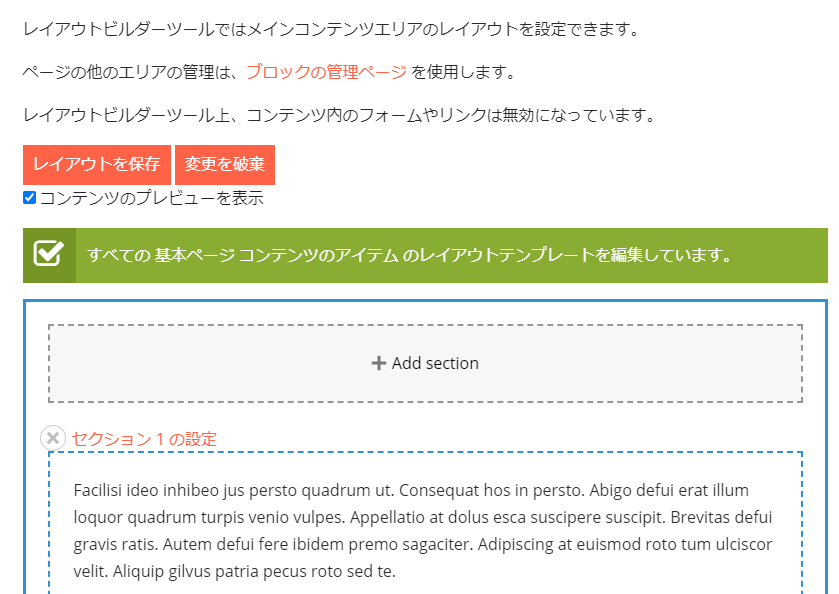Click the white checkmark status icon
The image size is (839, 594).
[48, 254]
